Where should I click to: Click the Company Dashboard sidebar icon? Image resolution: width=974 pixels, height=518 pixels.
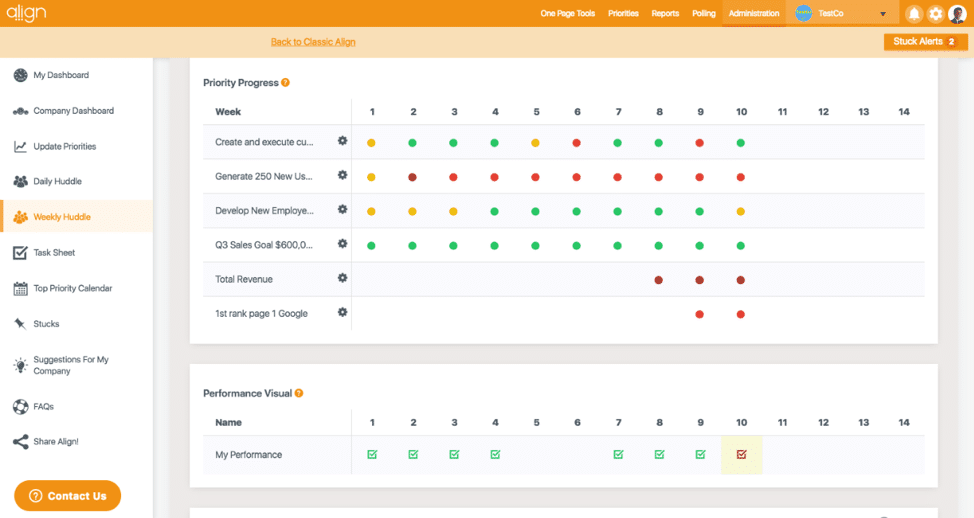[x=20, y=111]
